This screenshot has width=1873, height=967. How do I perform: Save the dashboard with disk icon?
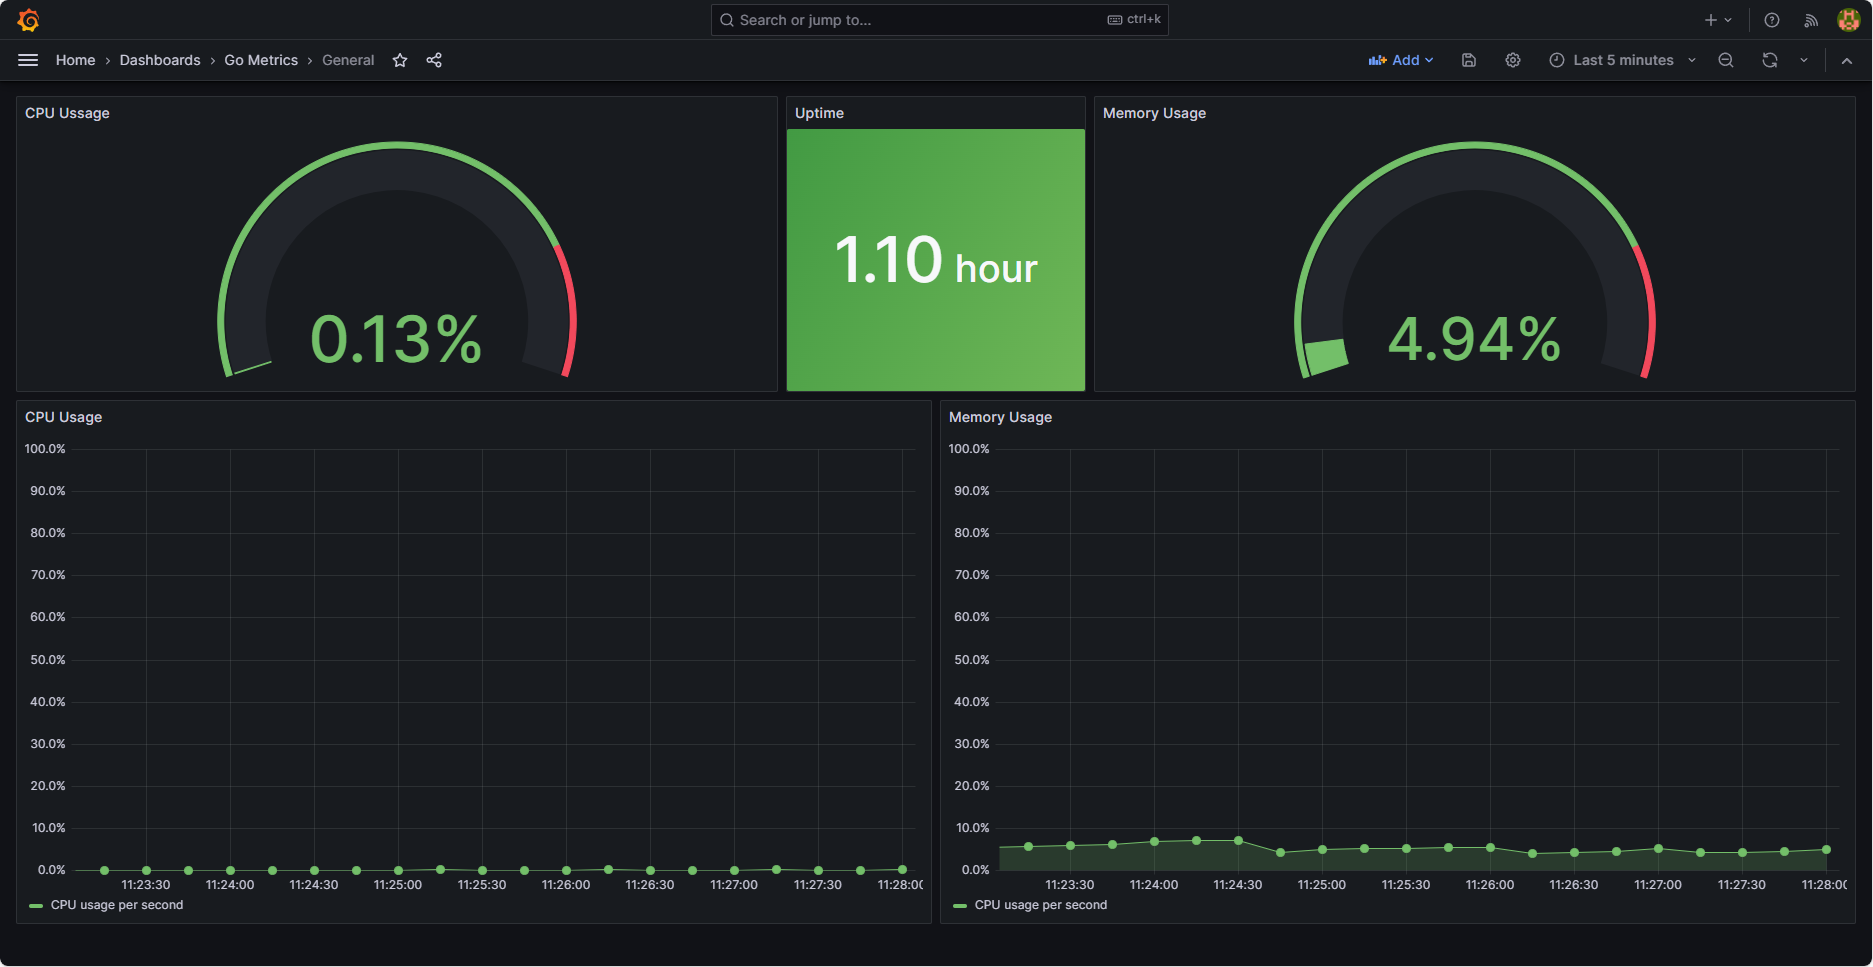point(1469,60)
